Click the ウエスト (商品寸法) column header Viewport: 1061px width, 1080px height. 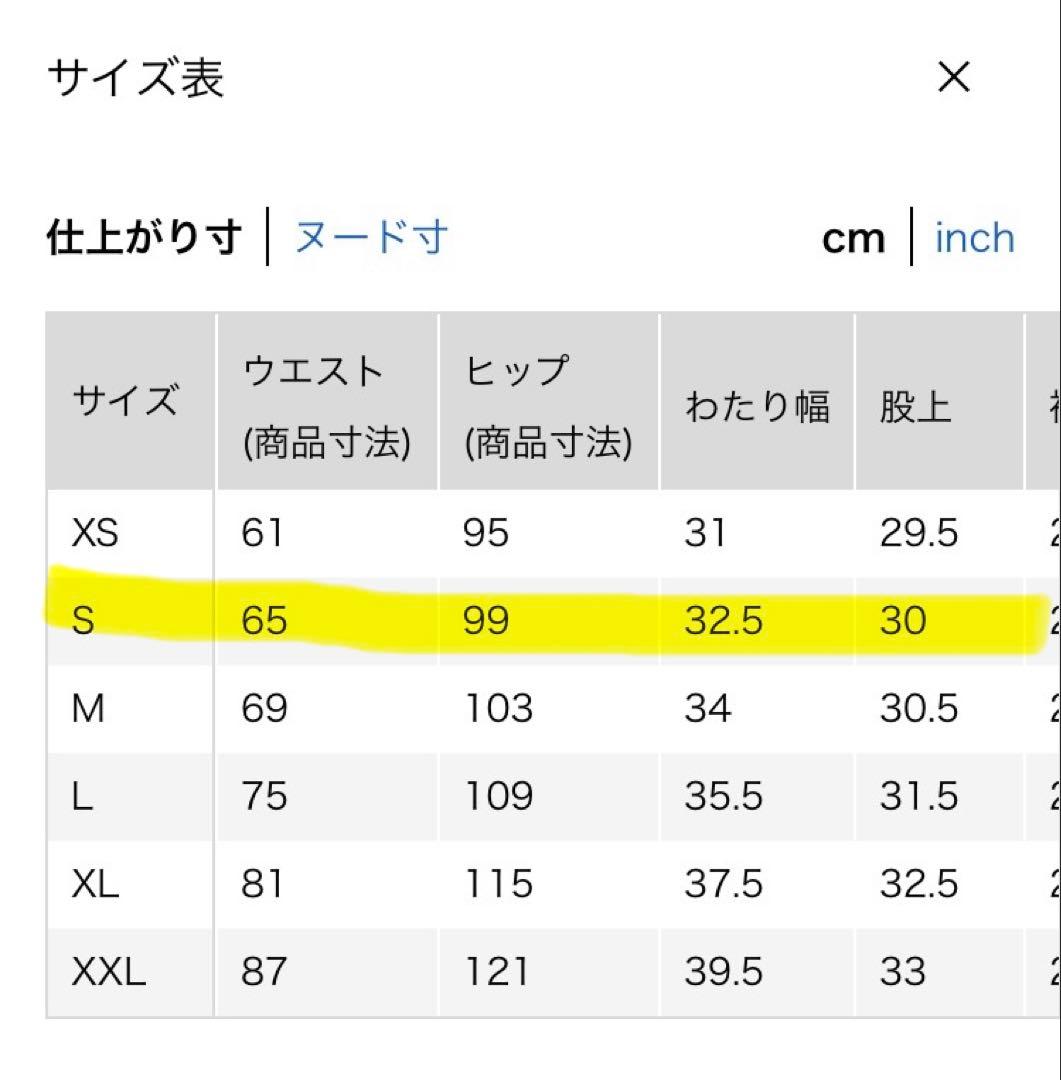[327, 401]
